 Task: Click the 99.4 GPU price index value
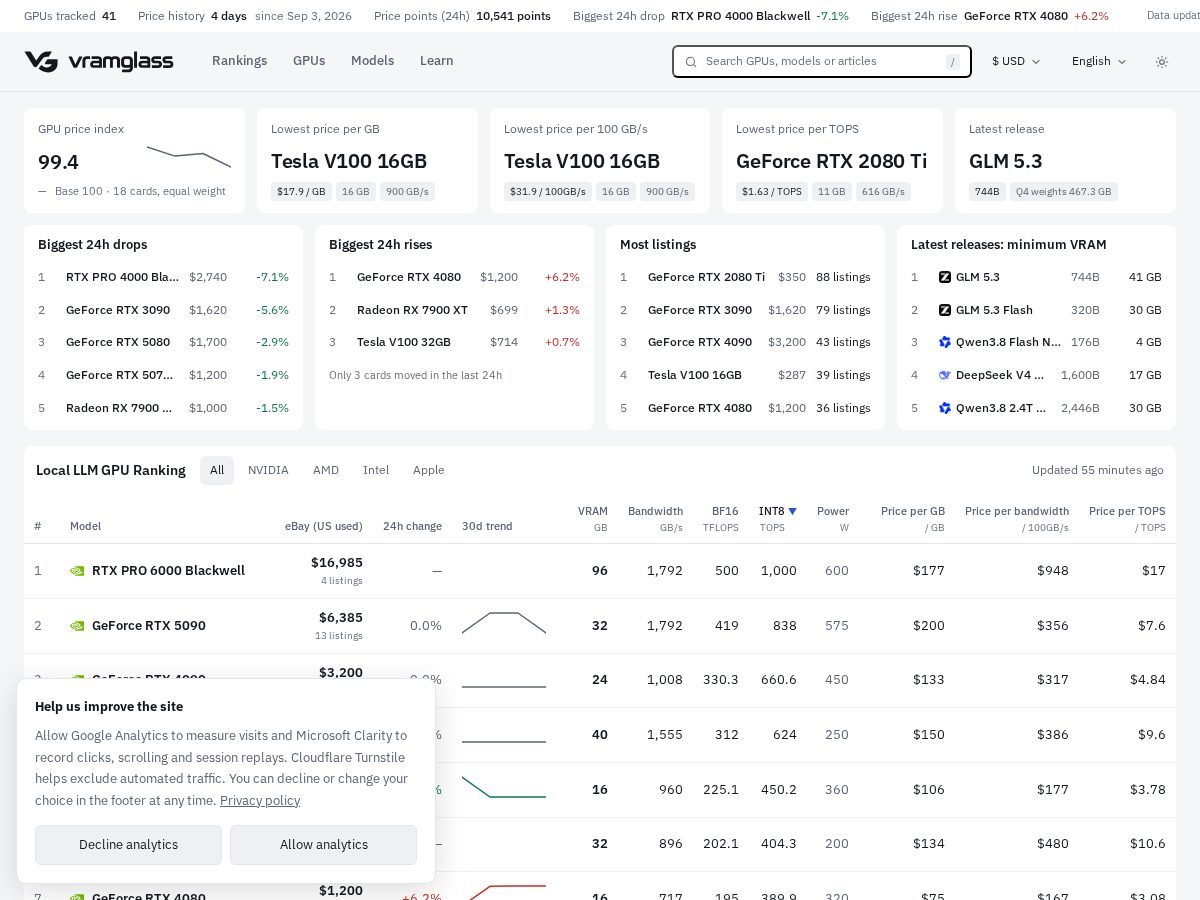pos(58,162)
